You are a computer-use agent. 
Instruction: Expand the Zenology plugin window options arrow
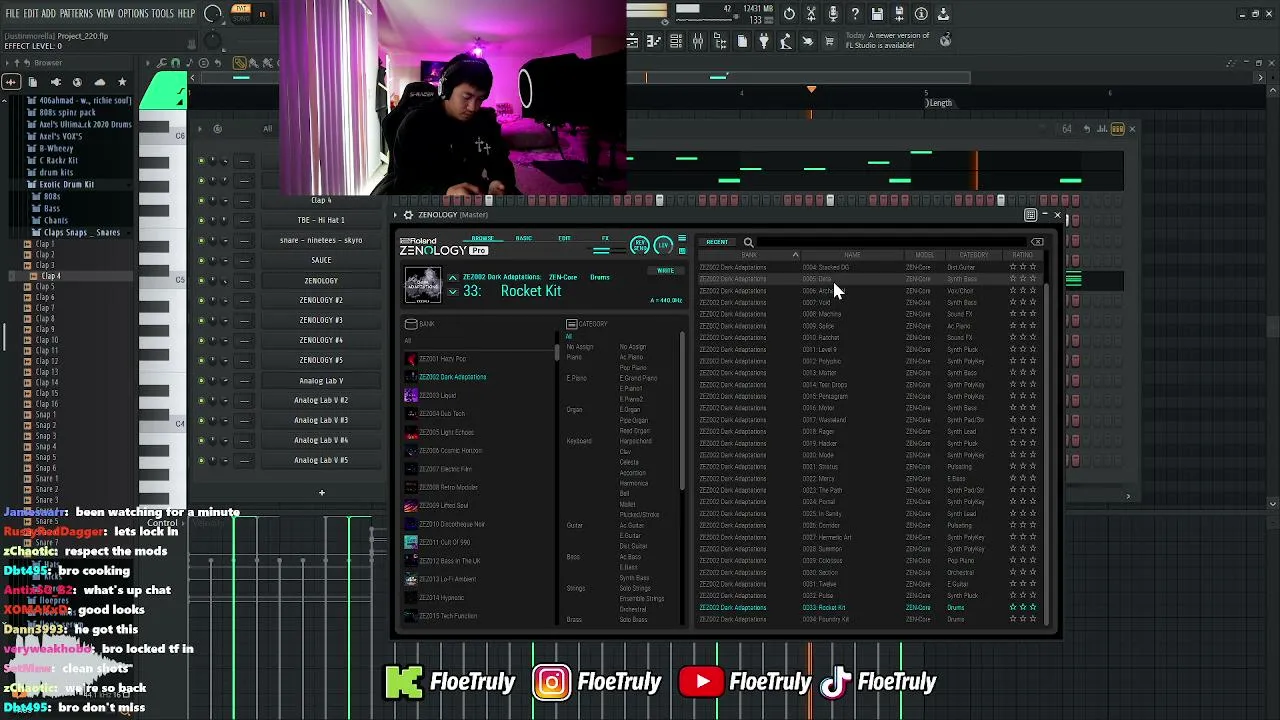pos(396,215)
